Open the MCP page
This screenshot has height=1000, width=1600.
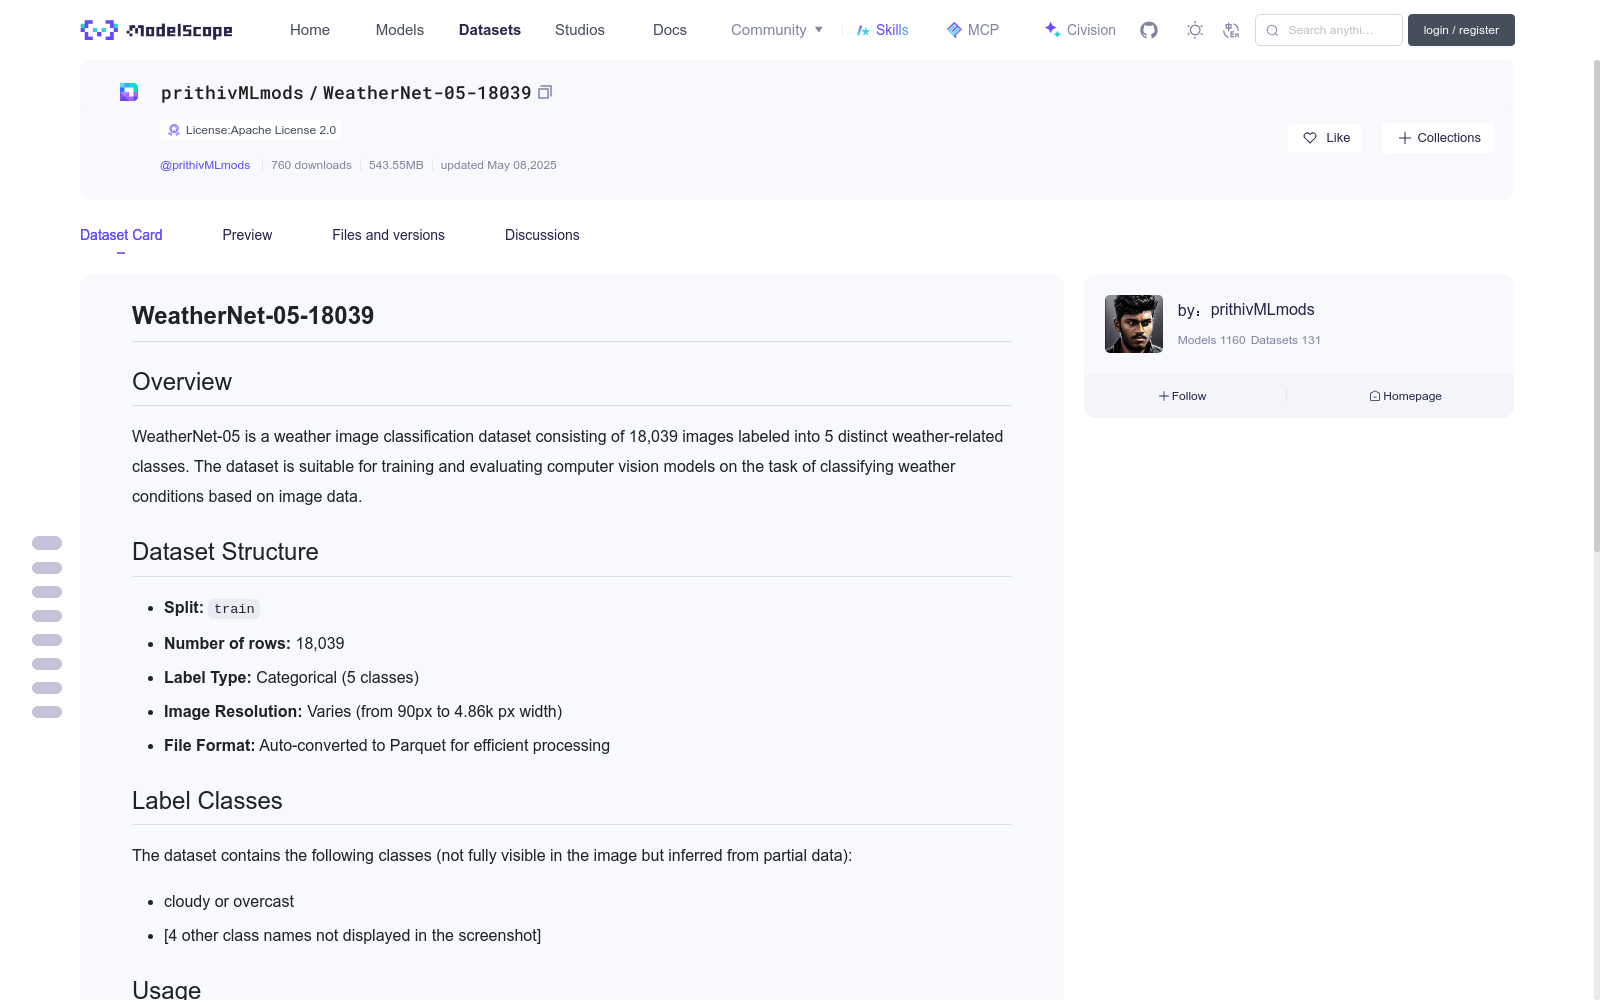point(972,30)
